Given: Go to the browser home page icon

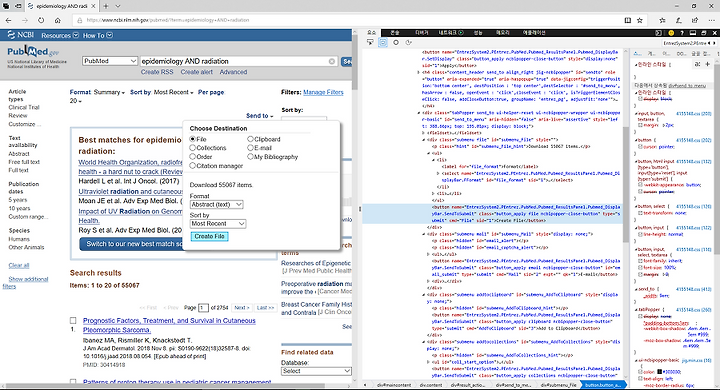Looking at the screenshot, I should coord(57,20).
